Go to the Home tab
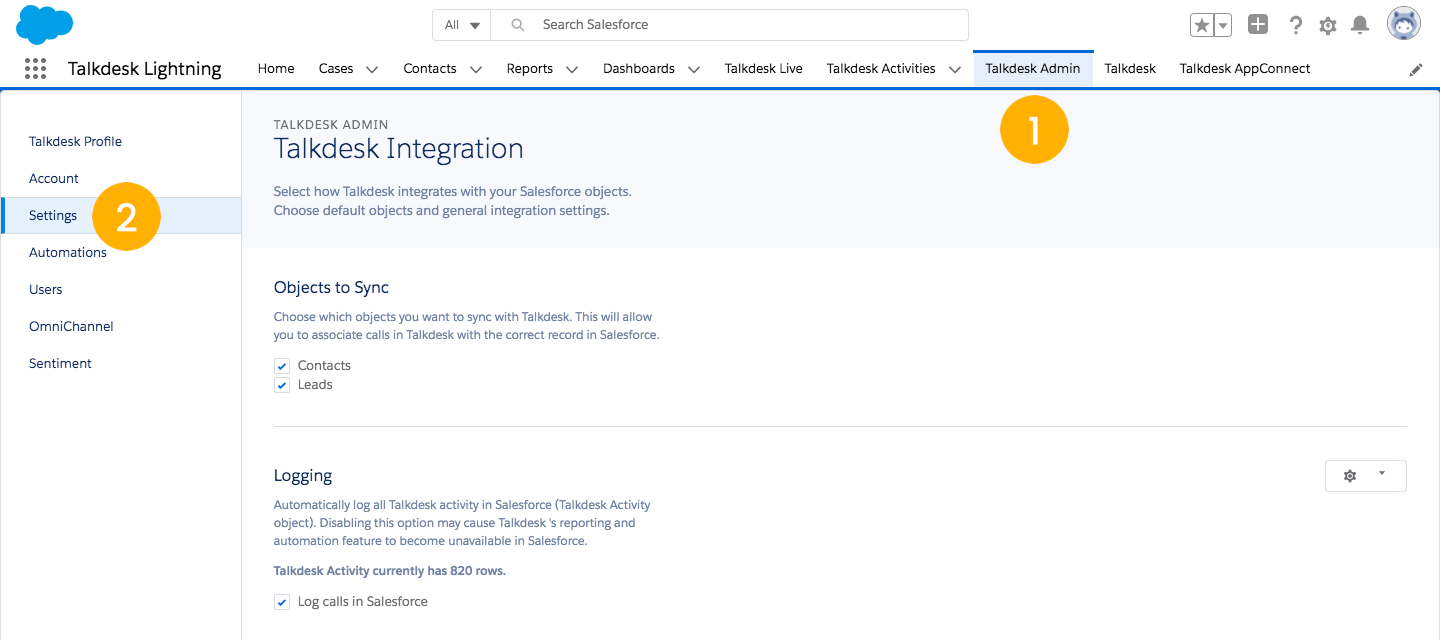Viewport: 1440px width, 640px height. coord(276,69)
